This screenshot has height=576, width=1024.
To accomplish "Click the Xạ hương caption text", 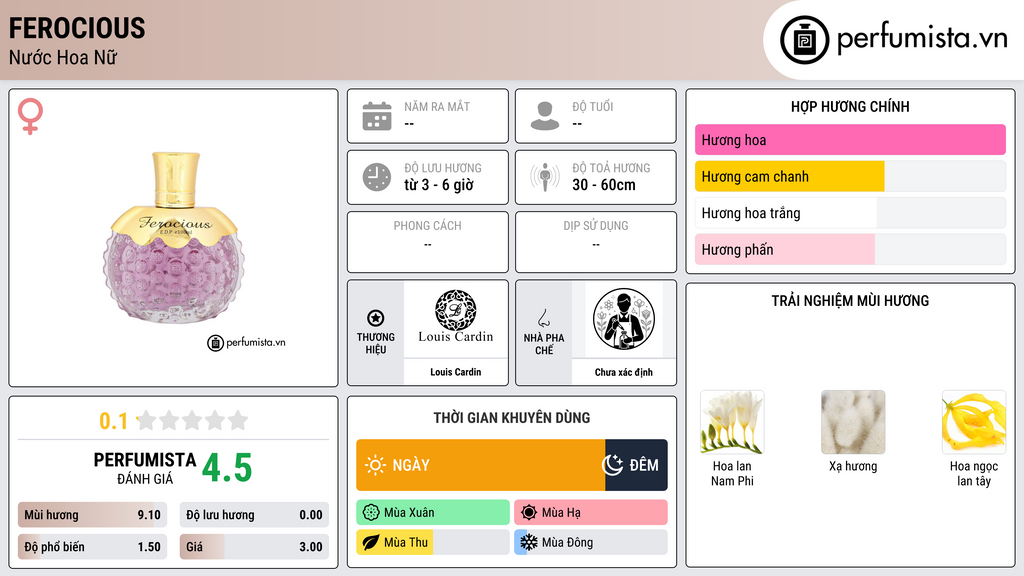I will [853, 466].
